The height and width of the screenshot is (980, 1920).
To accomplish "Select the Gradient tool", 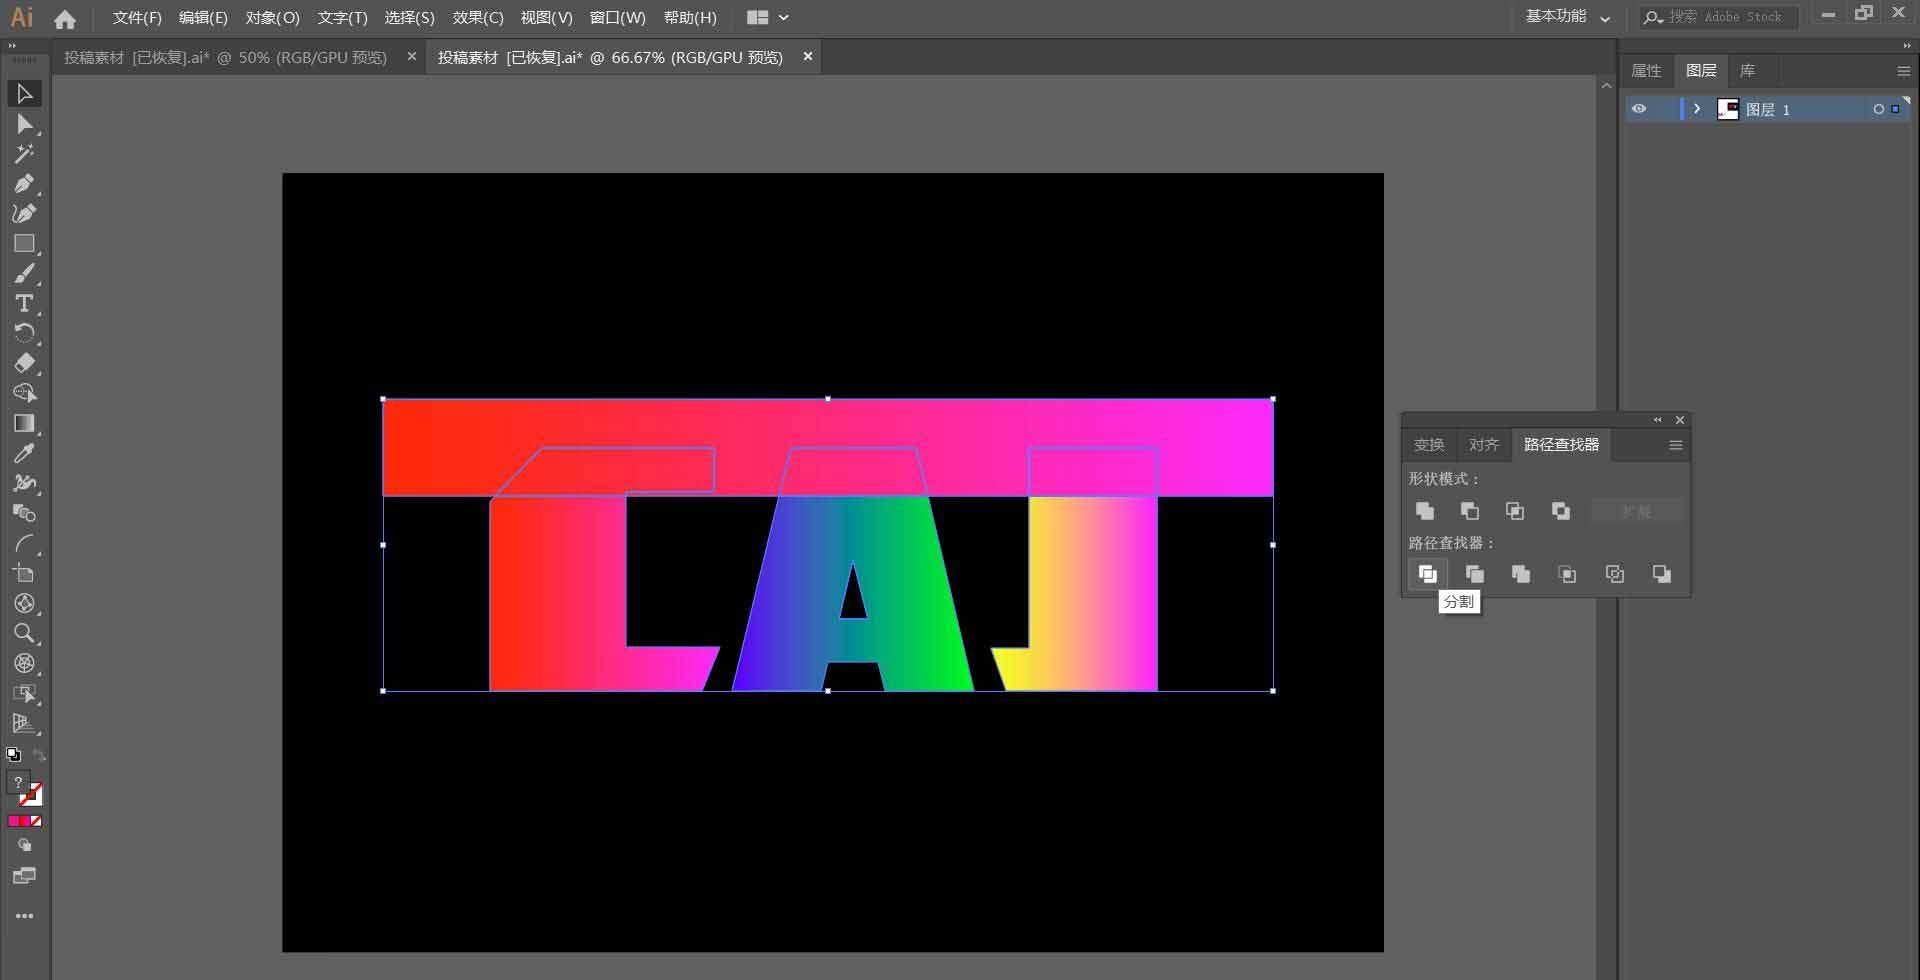I will point(24,423).
